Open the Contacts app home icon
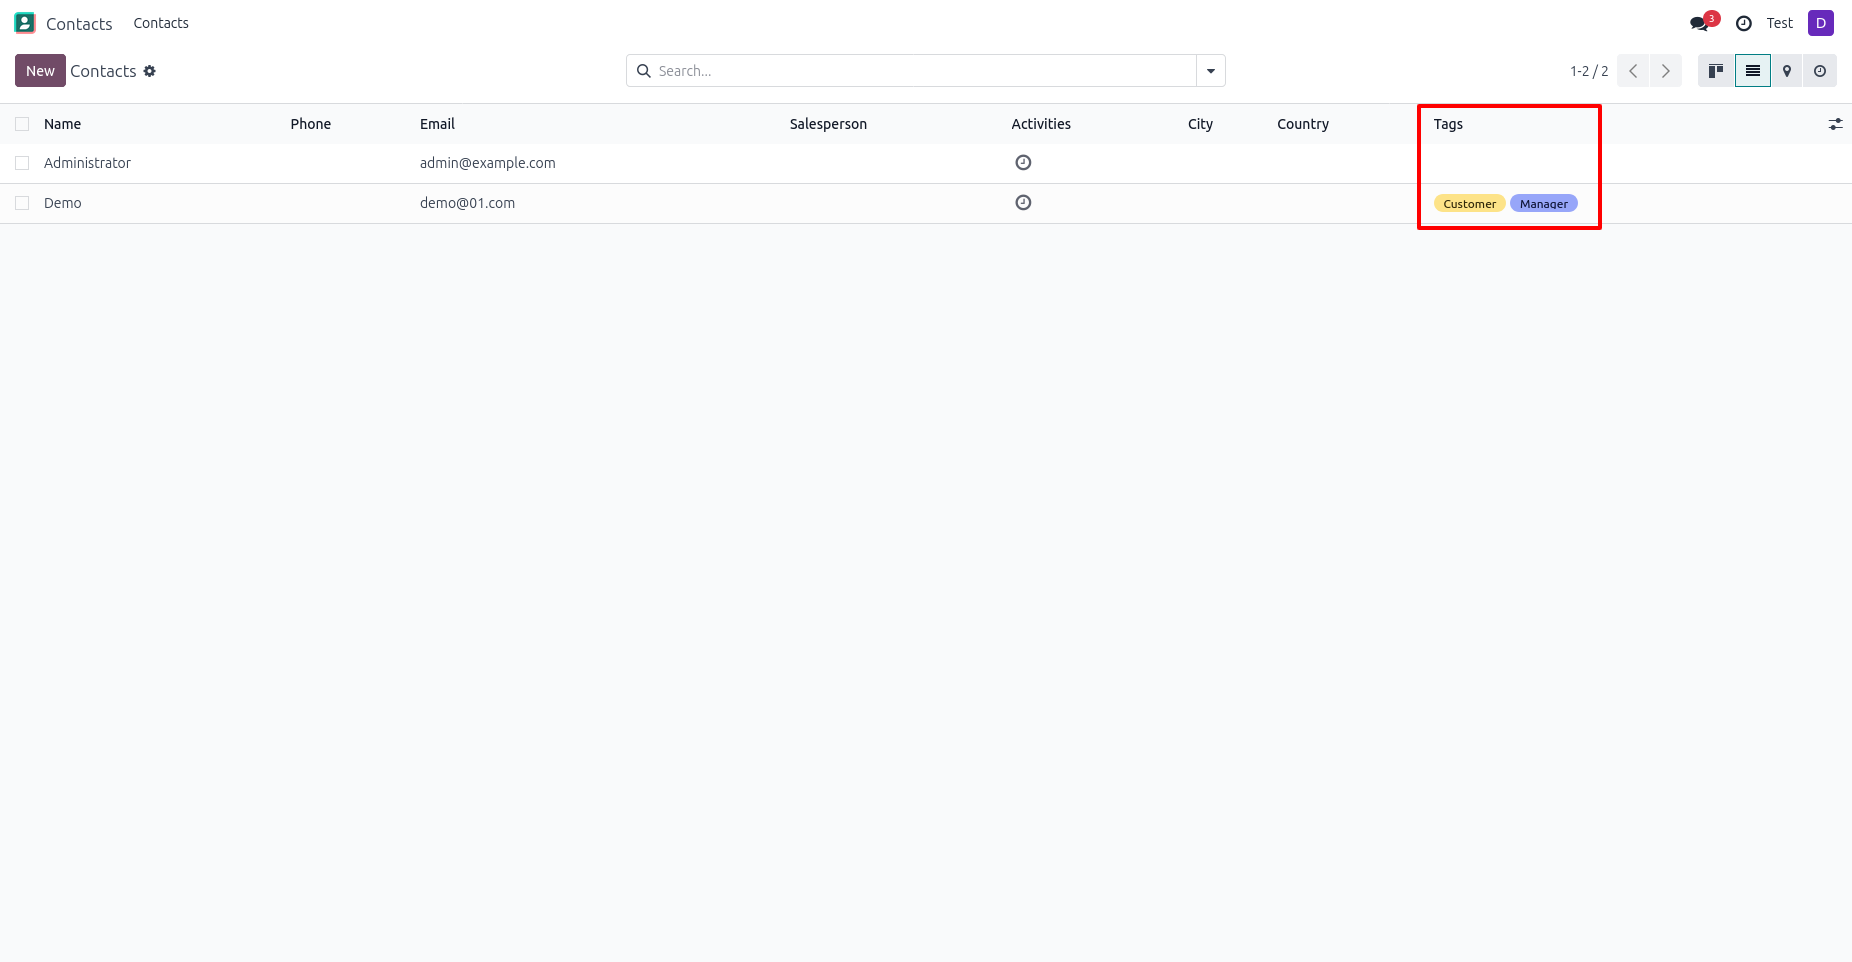Screen dimensions: 1852x962 25,23
